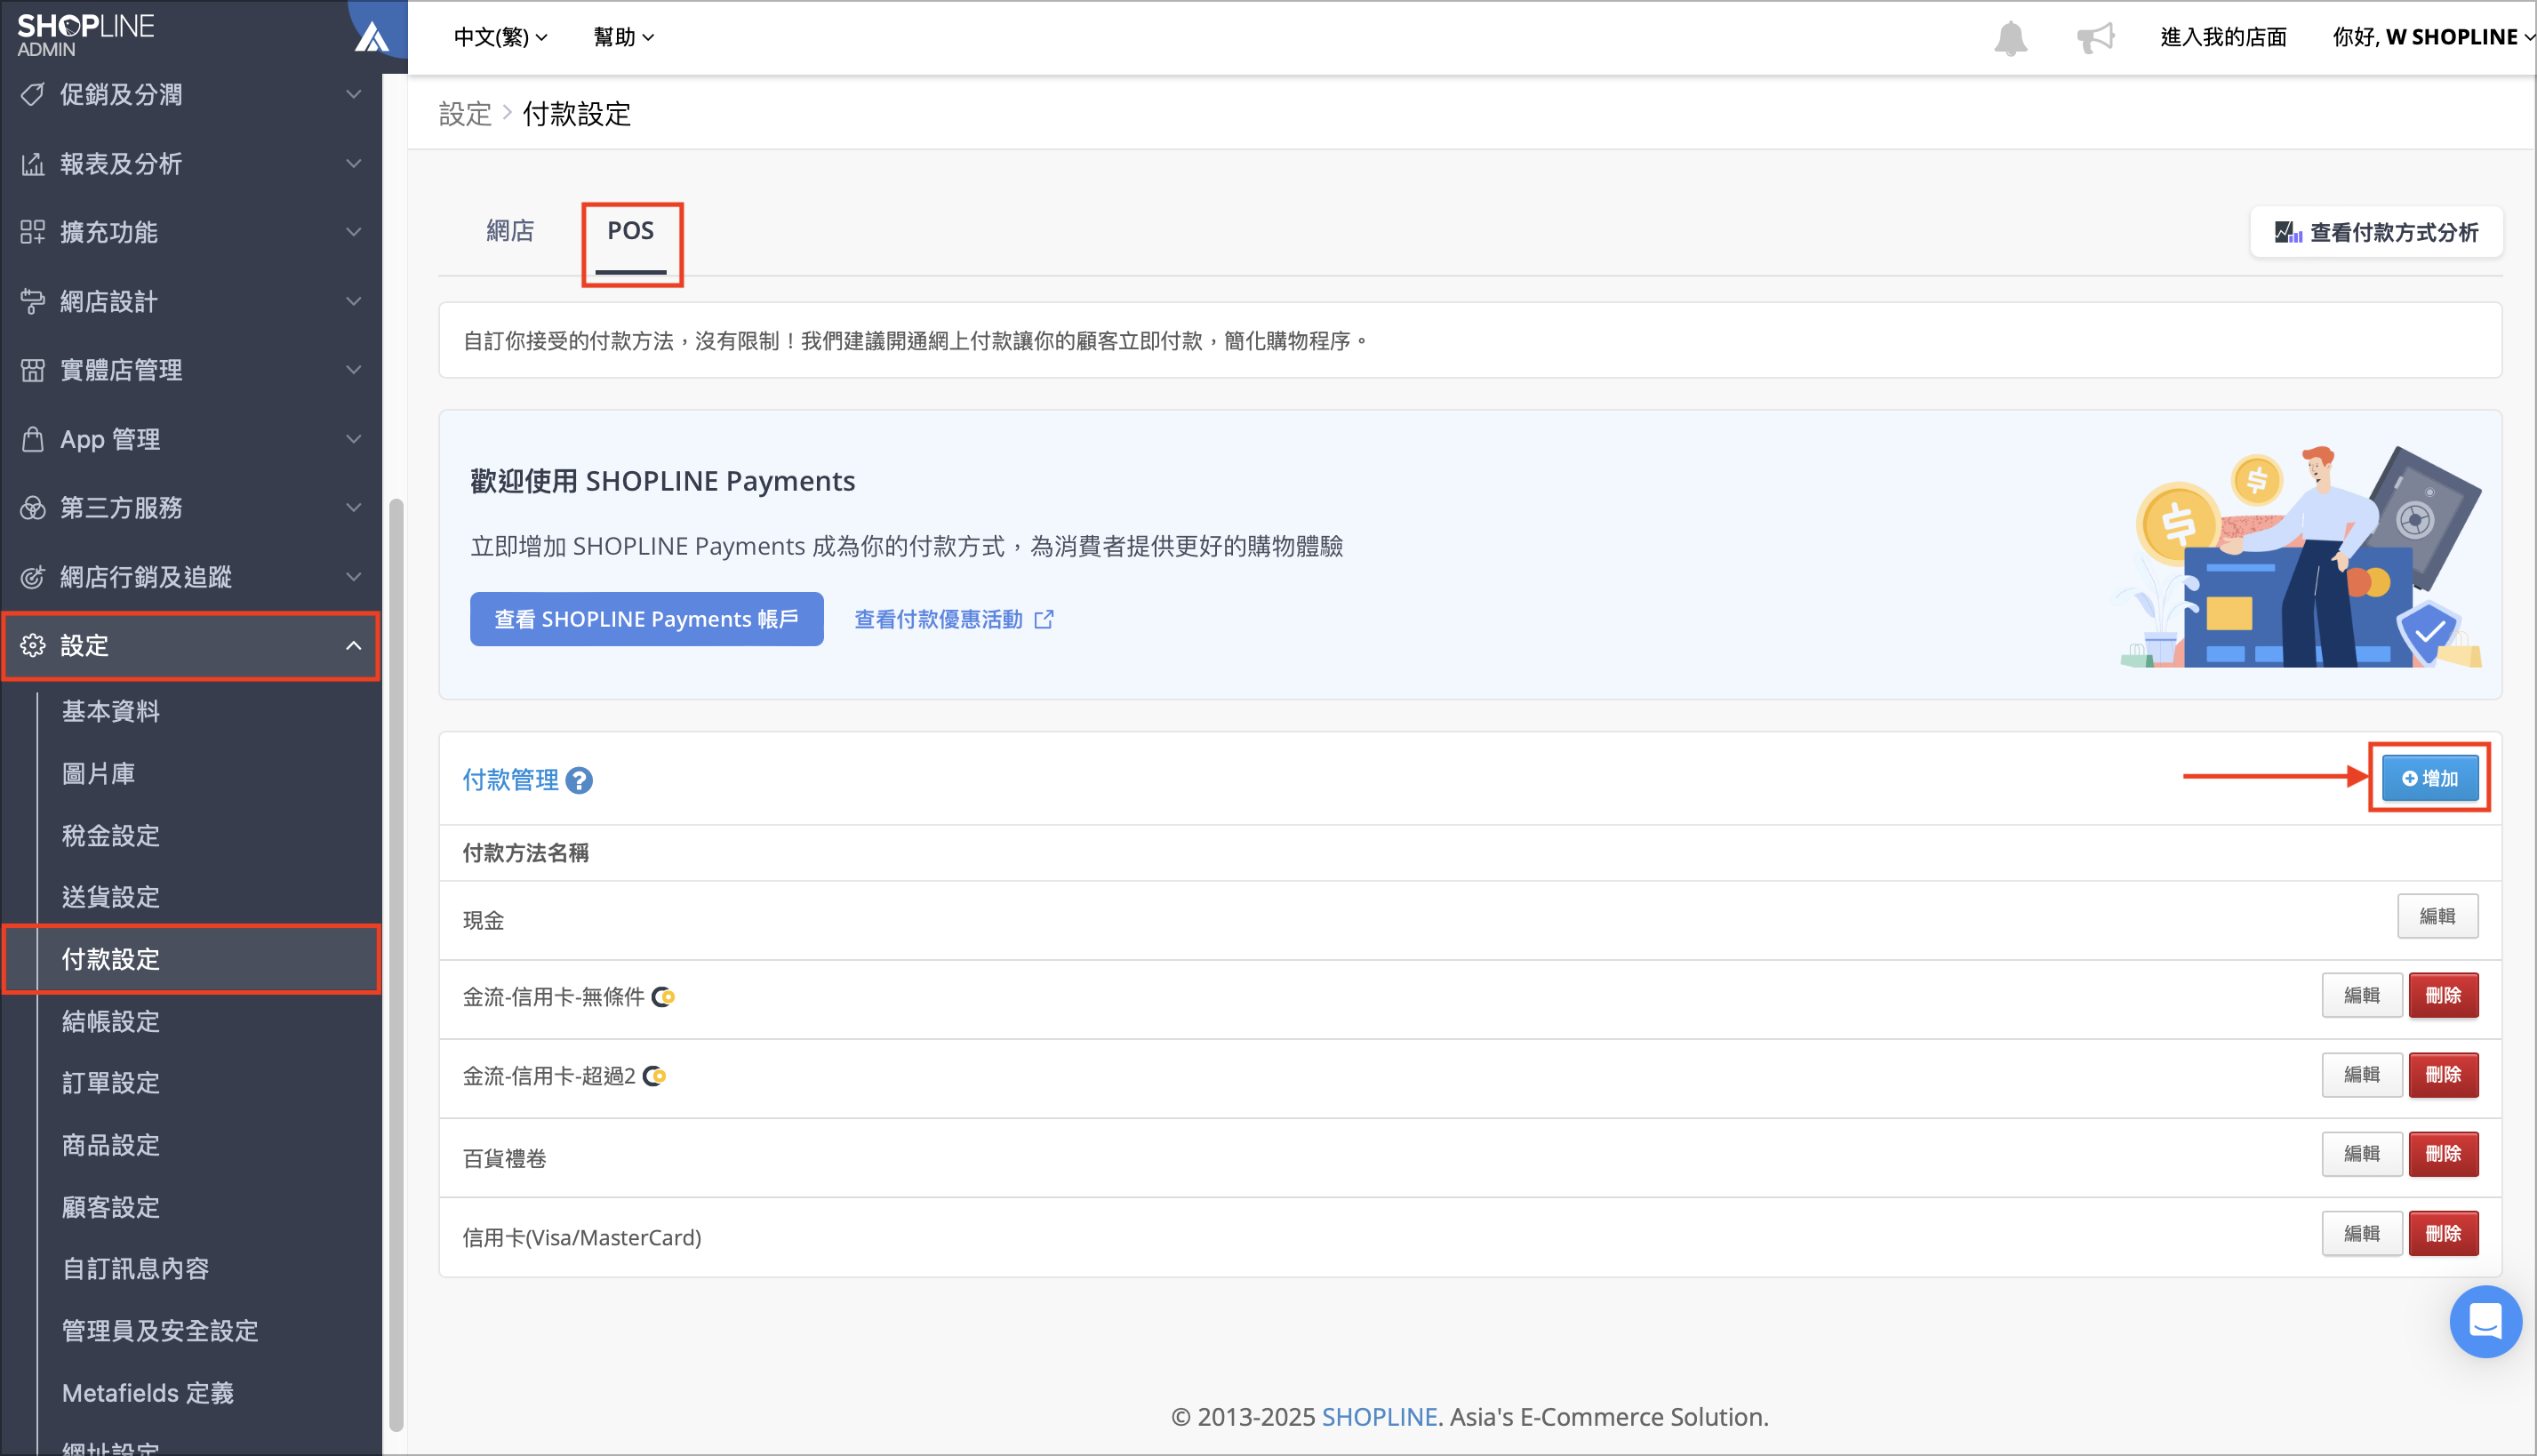Open 自訂訊息內容 in the settings submenu
The image size is (2537, 1456).
coord(135,1269)
